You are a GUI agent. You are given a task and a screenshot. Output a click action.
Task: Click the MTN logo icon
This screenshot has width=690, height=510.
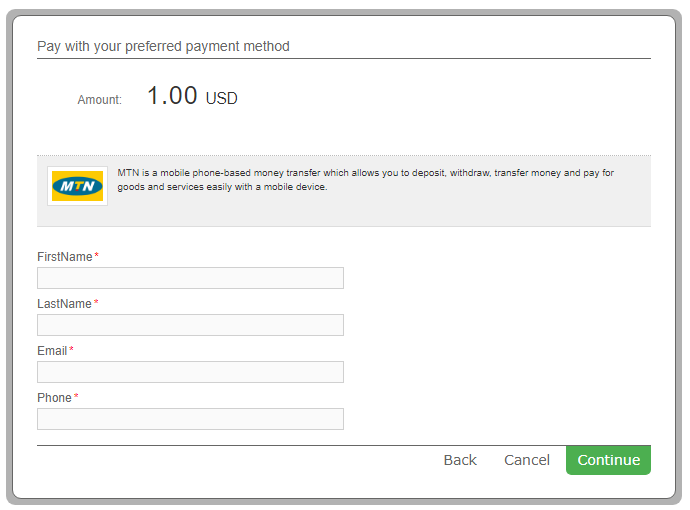77,186
